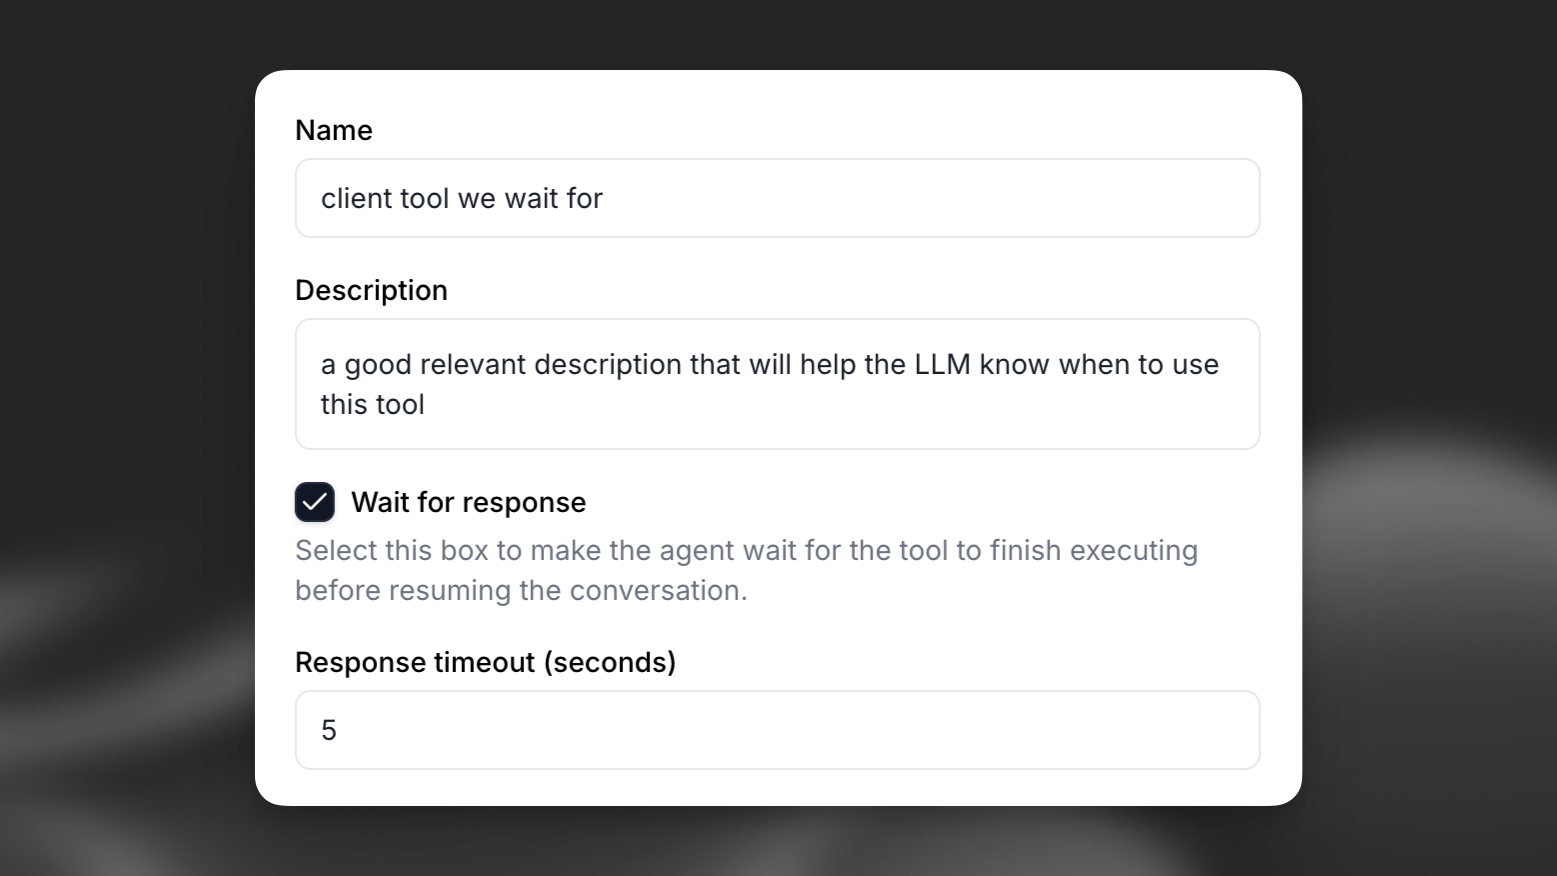Click the helper text below the checkbox
Image resolution: width=1557 pixels, height=876 pixels.
745,570
